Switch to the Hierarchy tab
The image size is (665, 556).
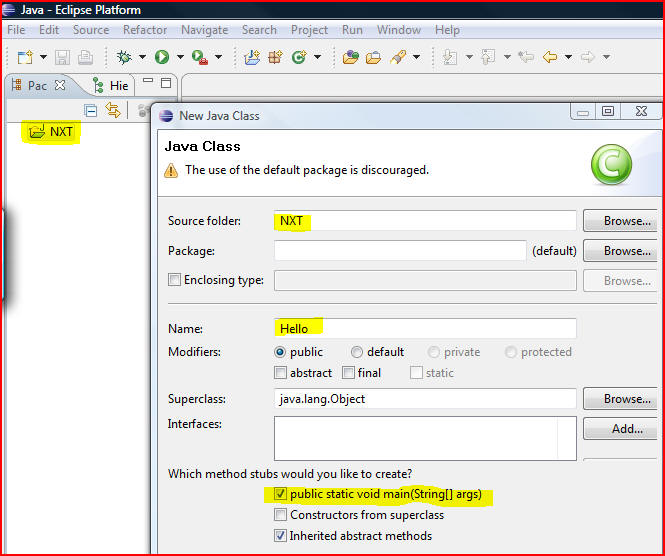(x=111, y=86)
